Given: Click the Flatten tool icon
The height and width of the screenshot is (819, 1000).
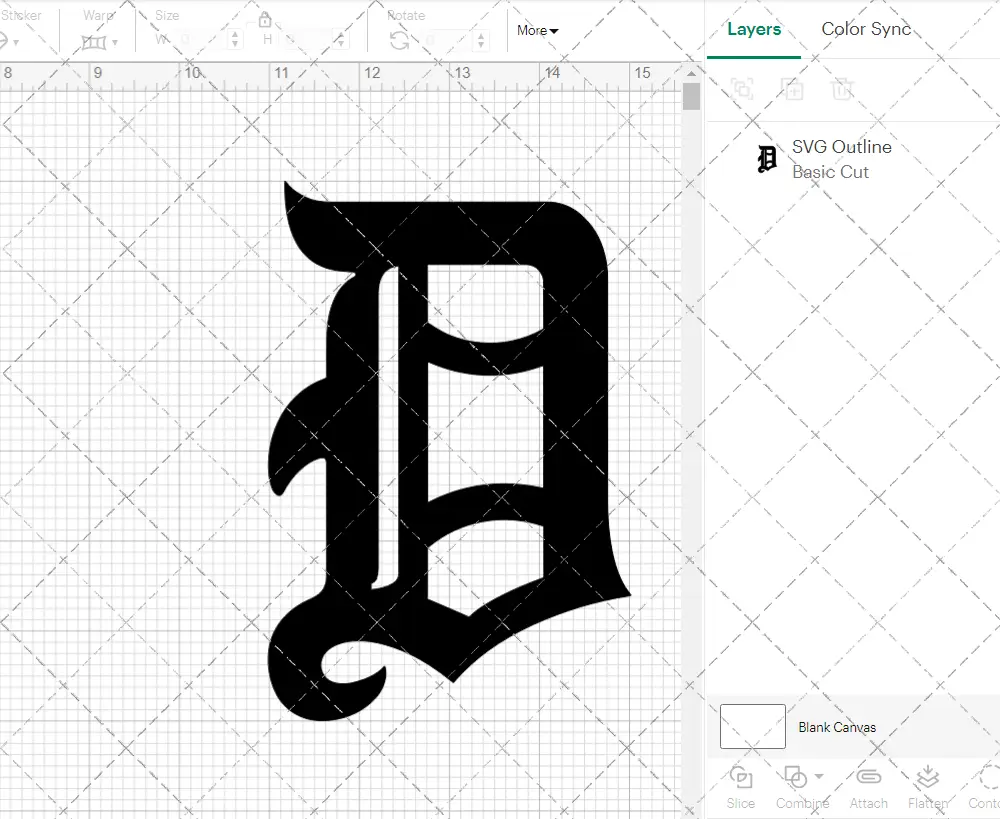Looking at the screenshot, I should tap(928, 778).
